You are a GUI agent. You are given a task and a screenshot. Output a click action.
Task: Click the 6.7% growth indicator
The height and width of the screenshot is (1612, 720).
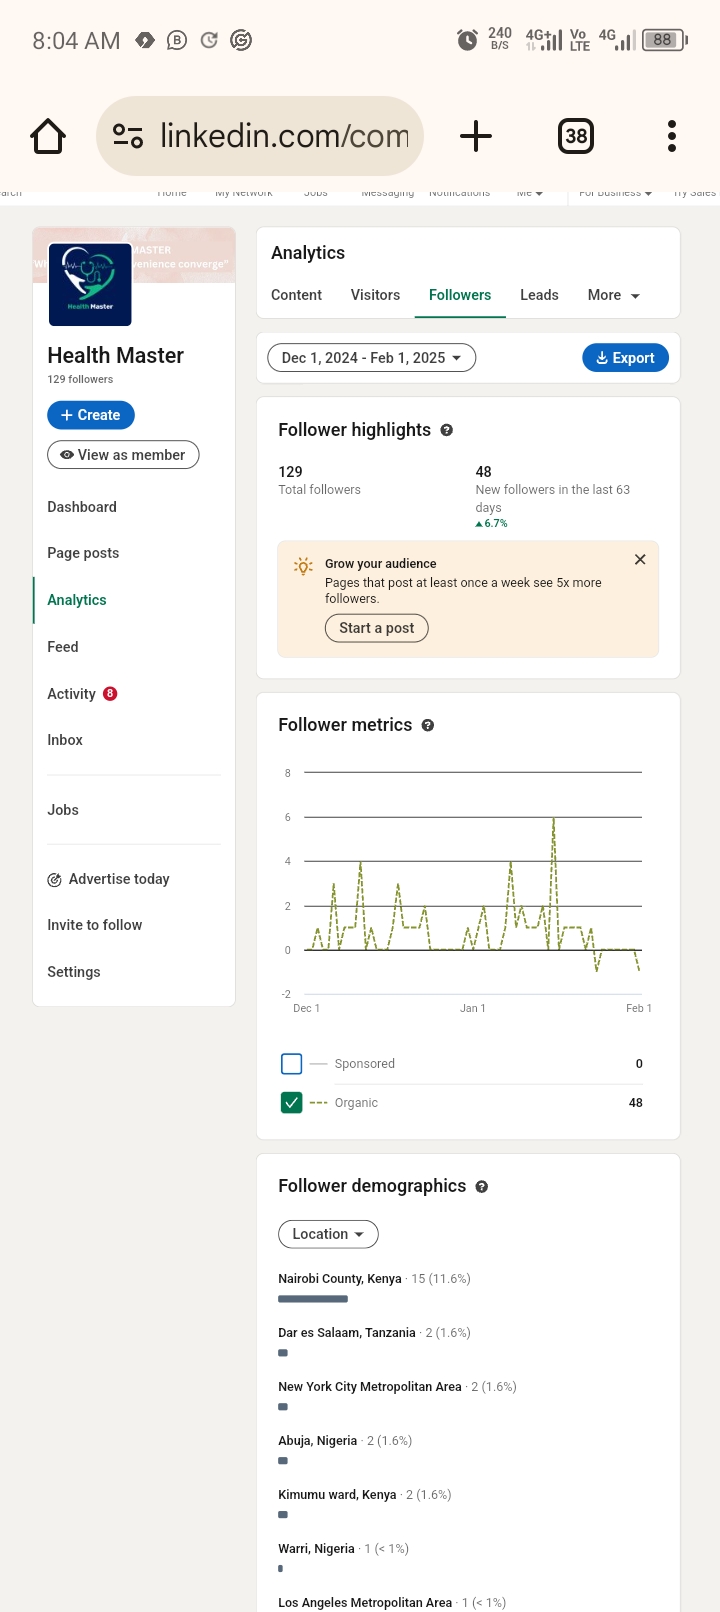tap(491, 523)
